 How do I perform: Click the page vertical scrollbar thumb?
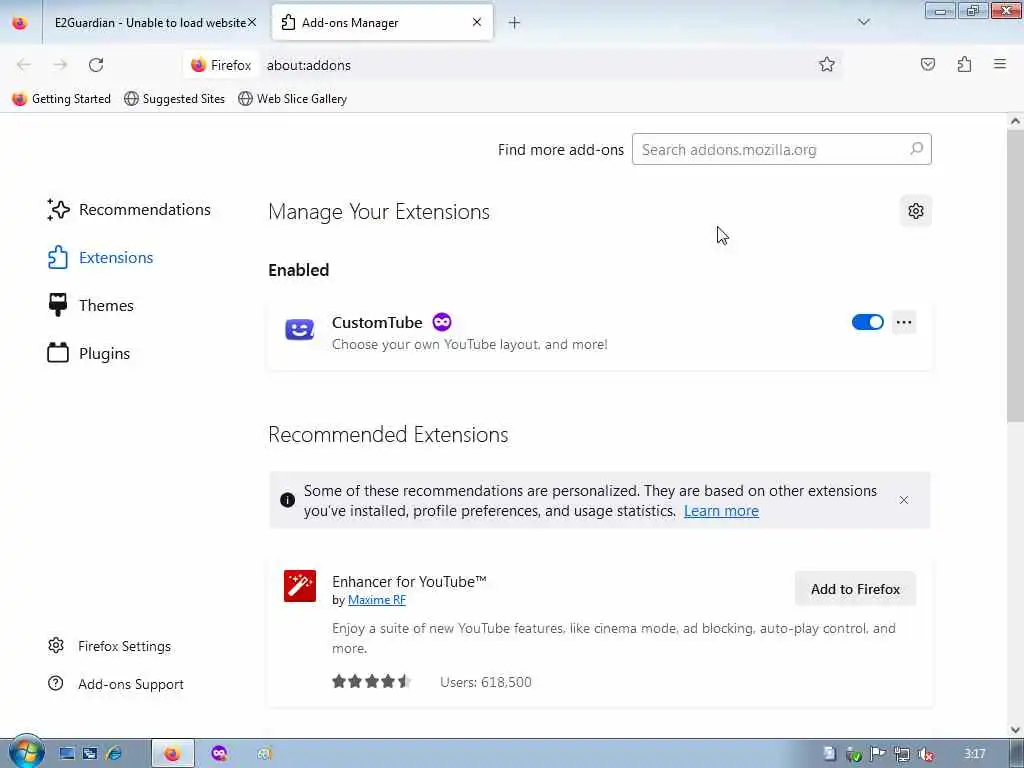1015,274
